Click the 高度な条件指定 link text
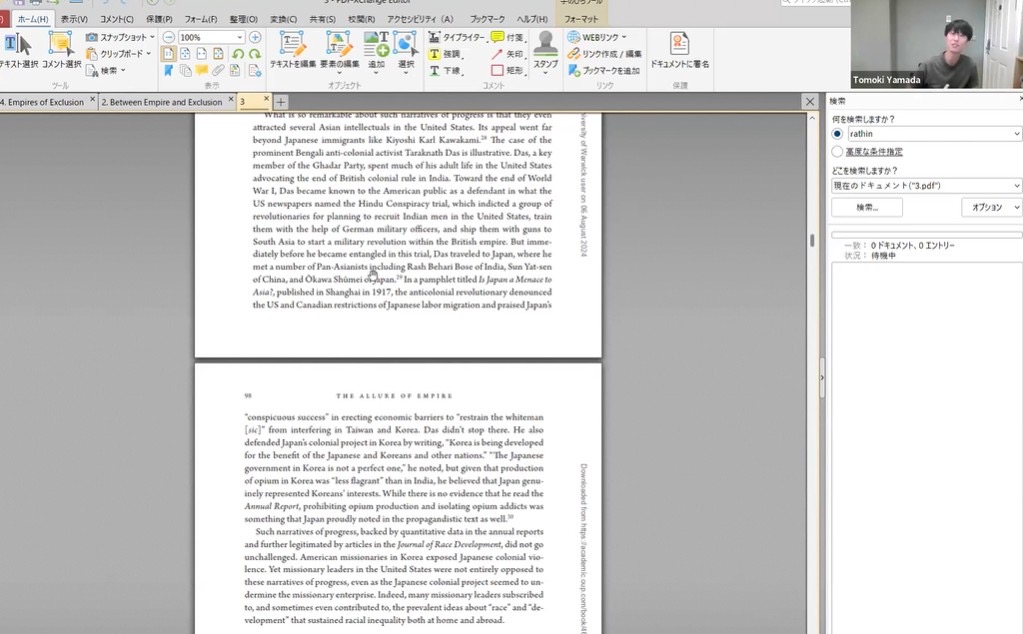This screenshot has height=634, width=1023. [x=874, y=152]
